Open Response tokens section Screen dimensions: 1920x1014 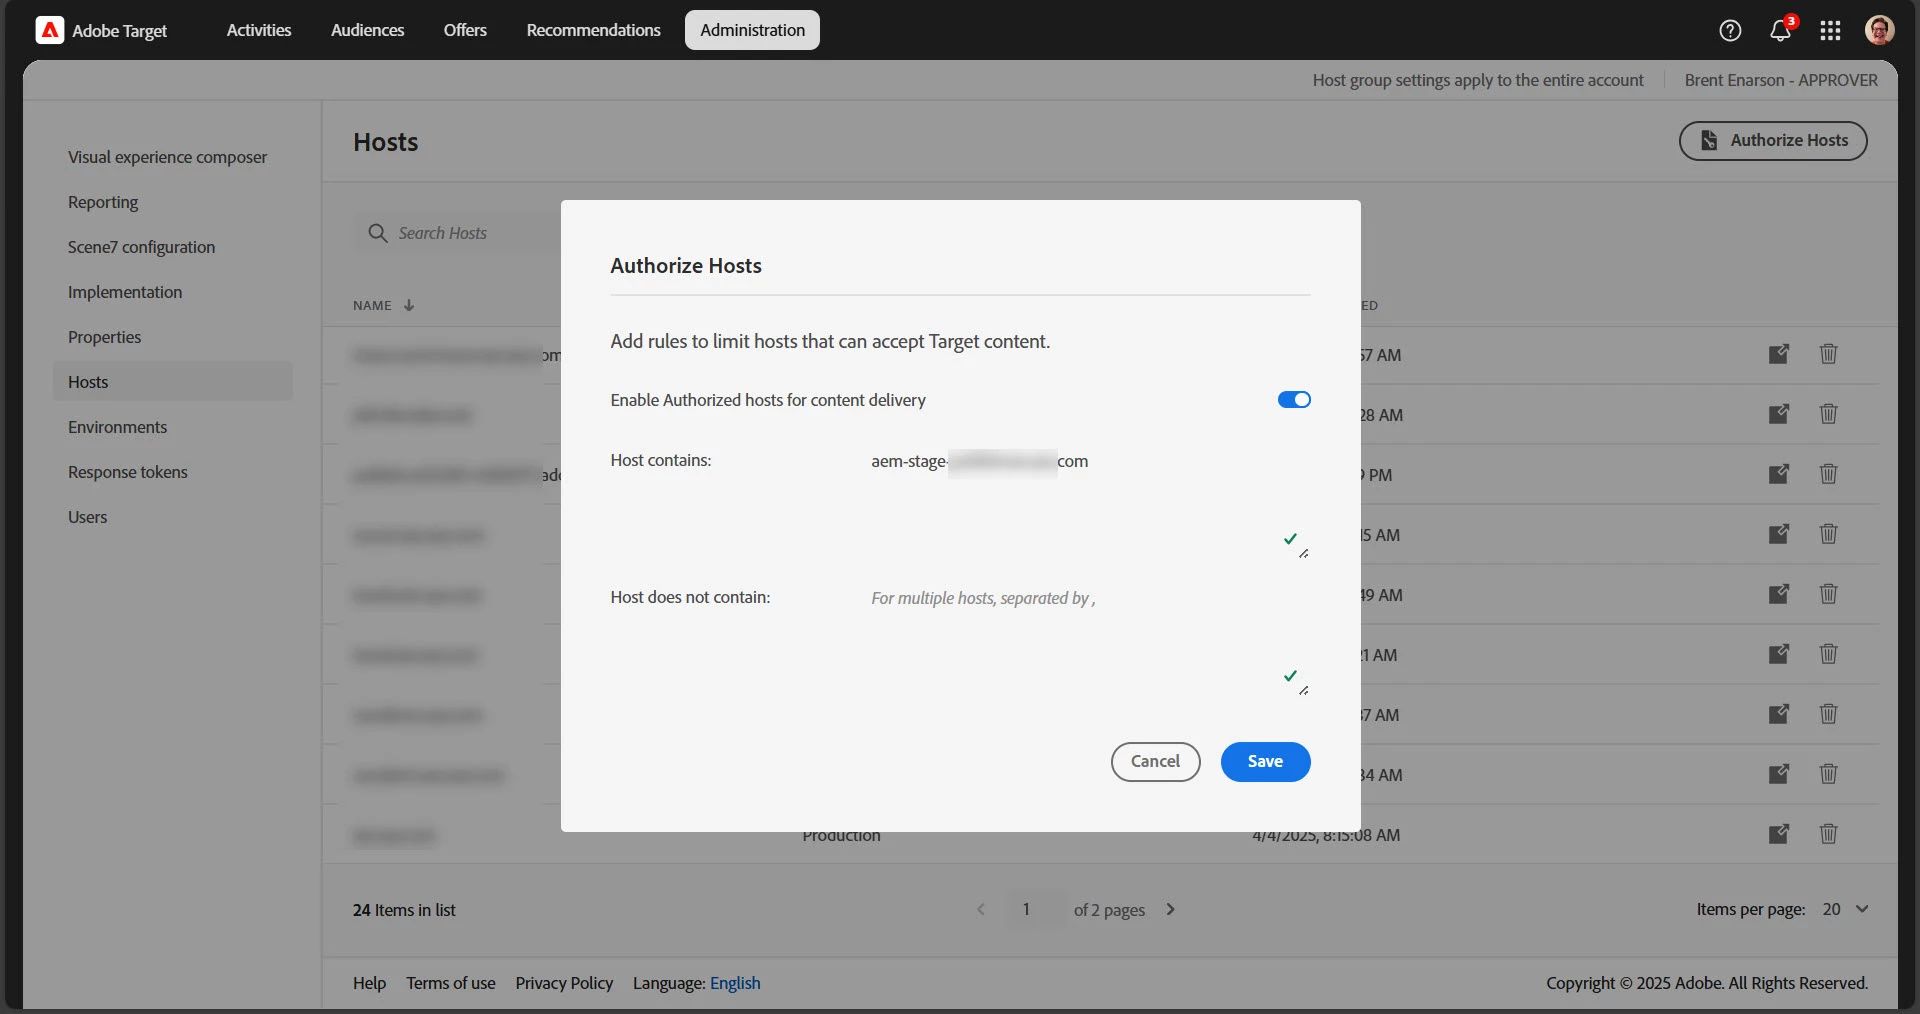point(128,472)
